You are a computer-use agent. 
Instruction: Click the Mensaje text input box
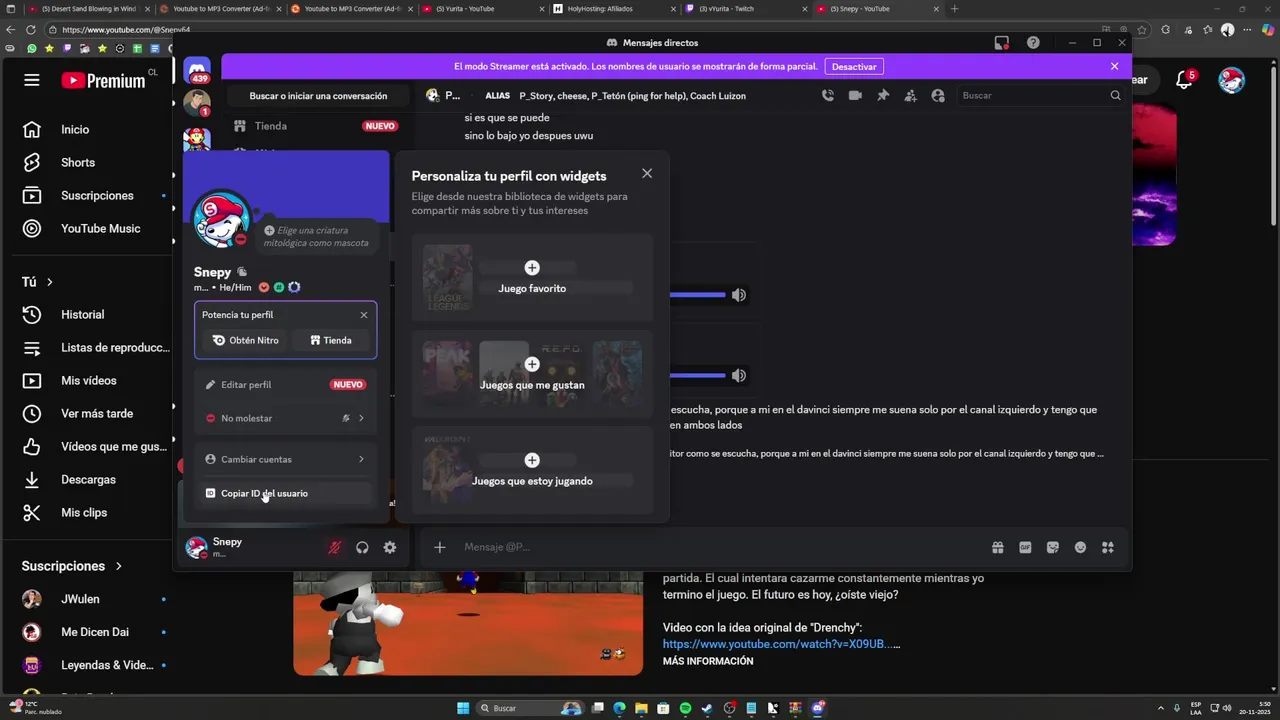[720, 547]
